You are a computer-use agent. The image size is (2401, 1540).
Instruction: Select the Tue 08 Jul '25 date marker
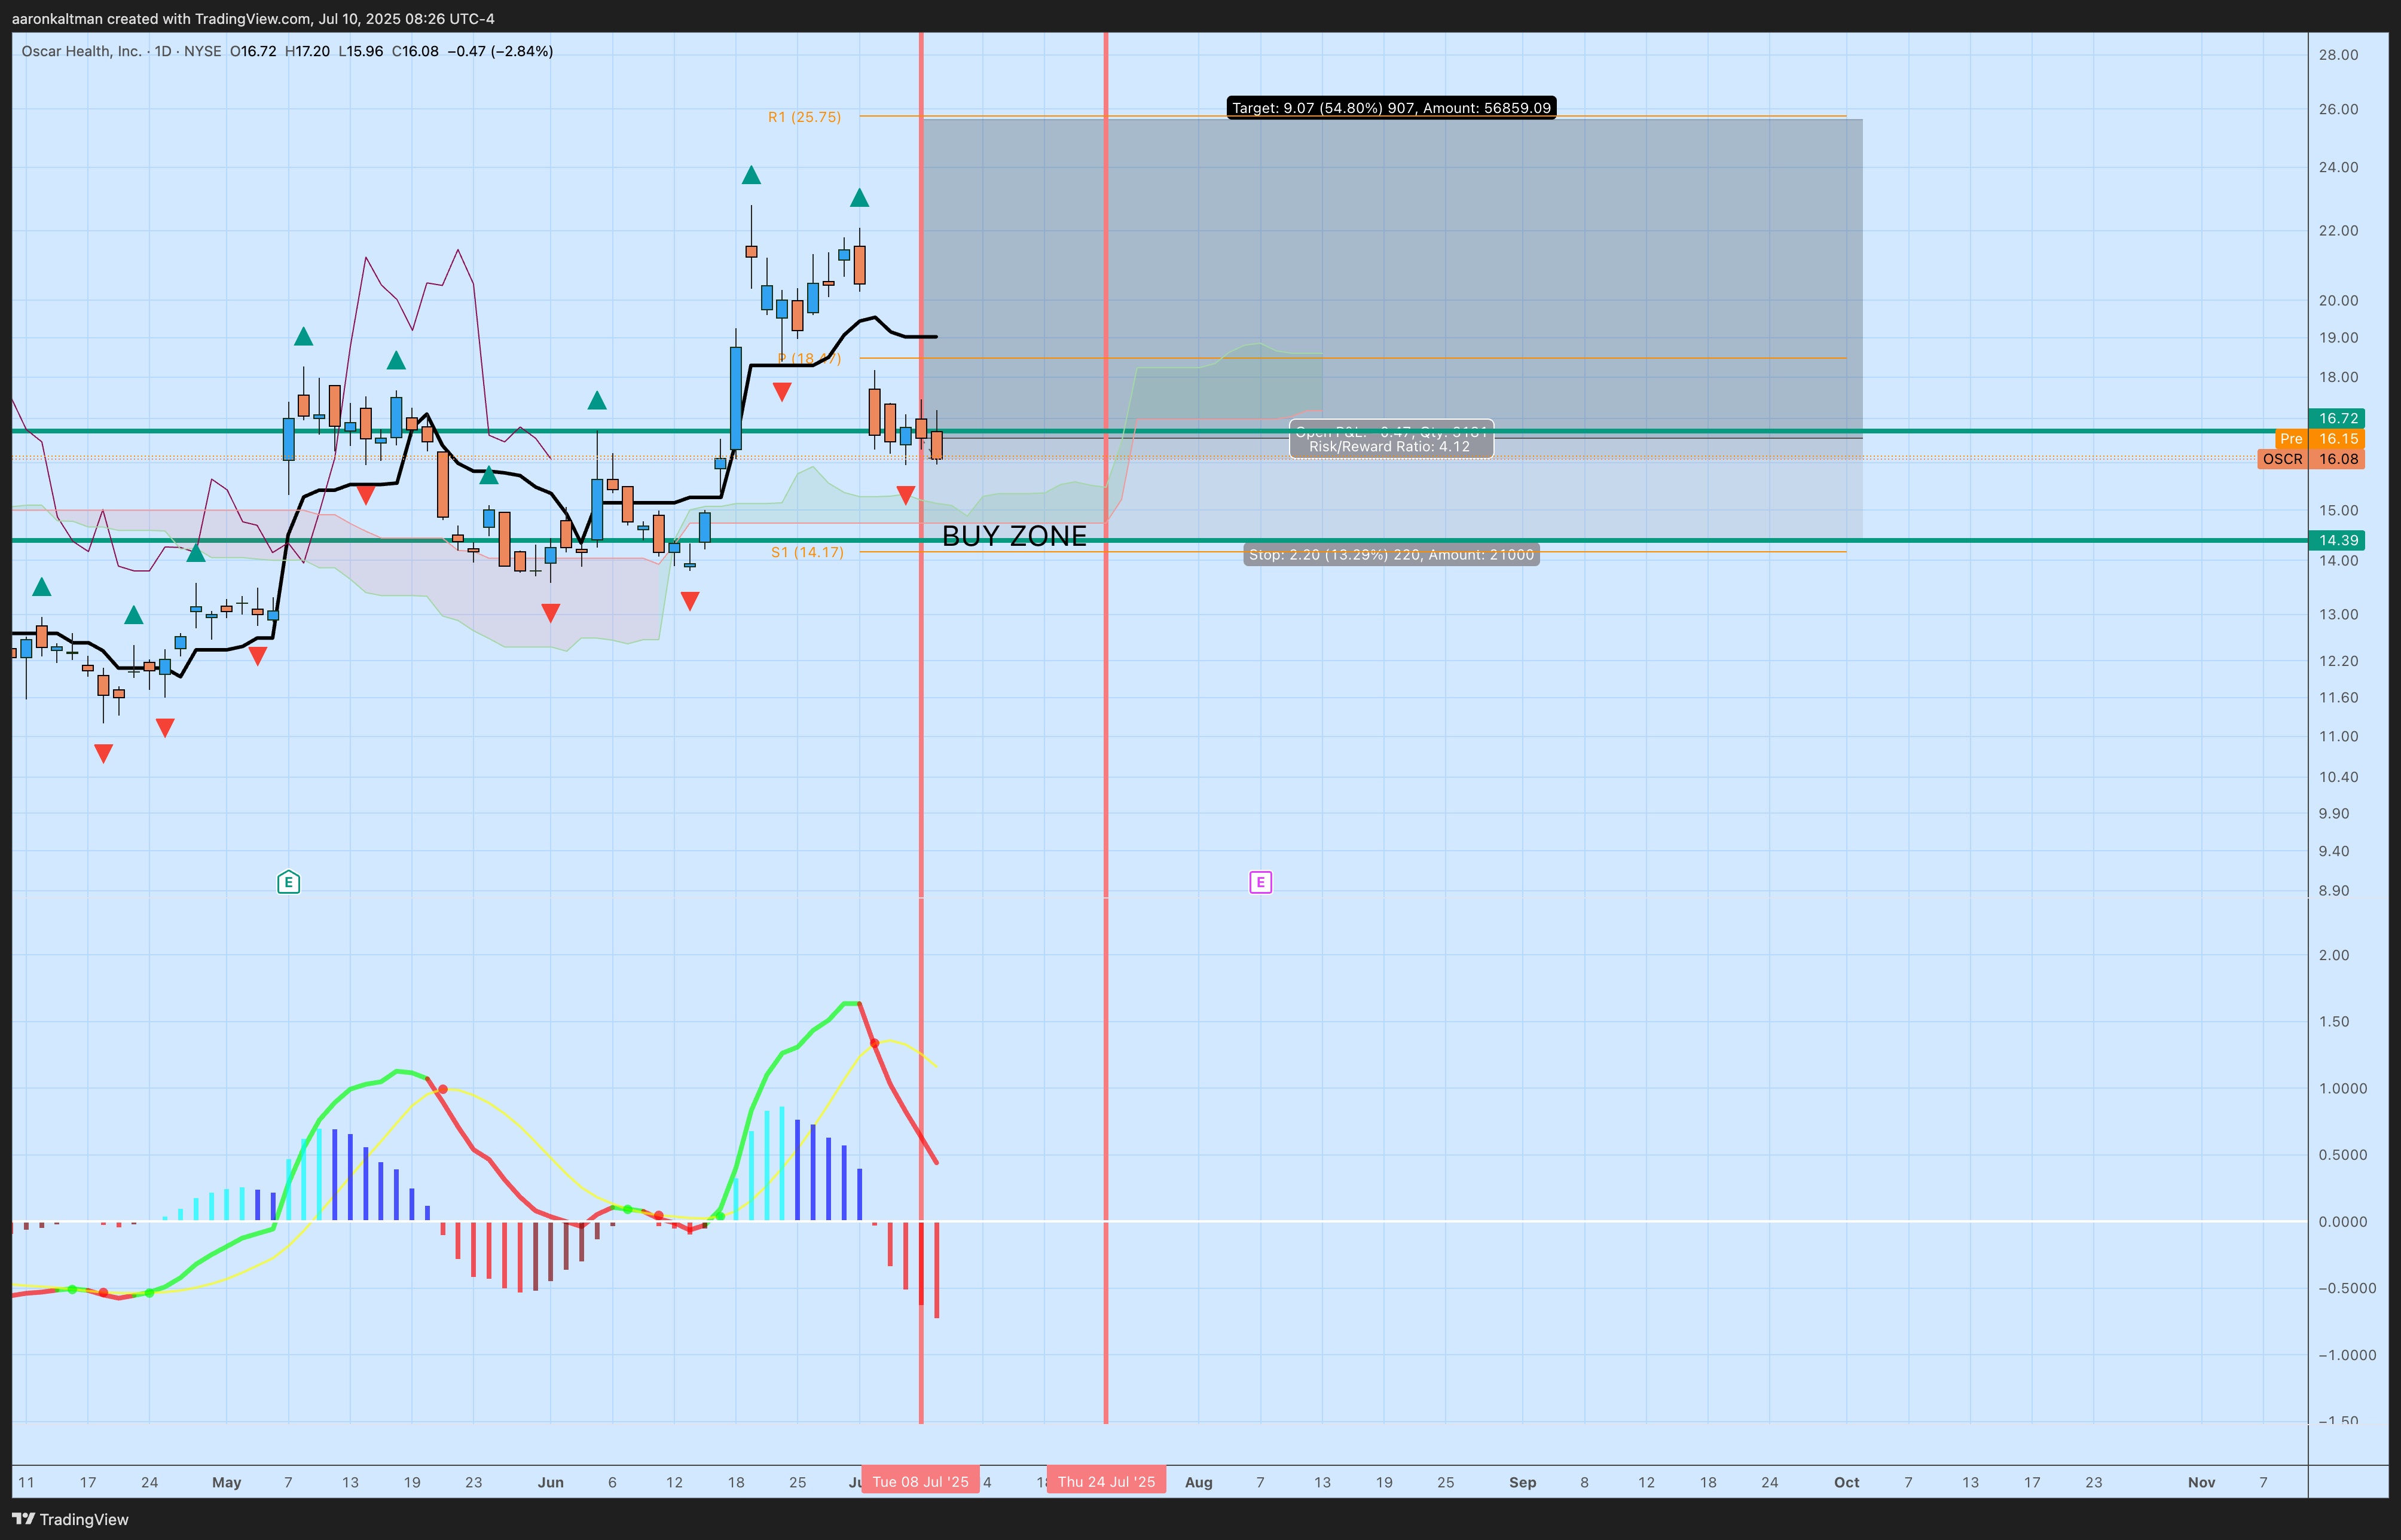coord(920,1482)
